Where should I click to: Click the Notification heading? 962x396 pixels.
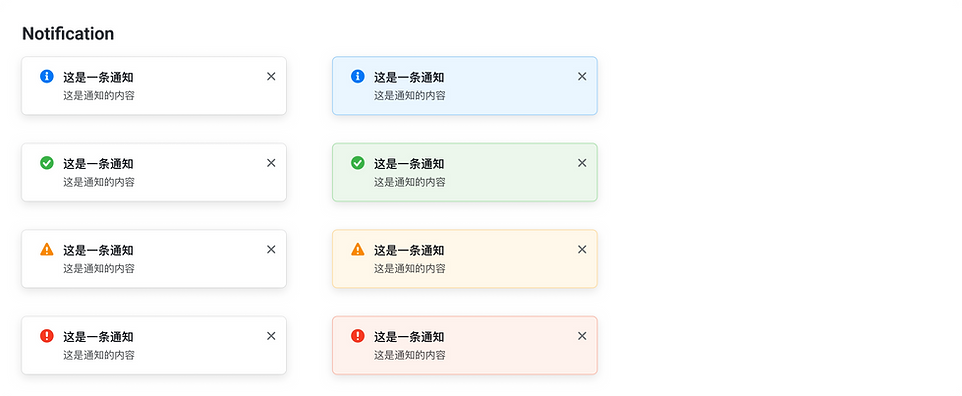[x=68, y=34]
